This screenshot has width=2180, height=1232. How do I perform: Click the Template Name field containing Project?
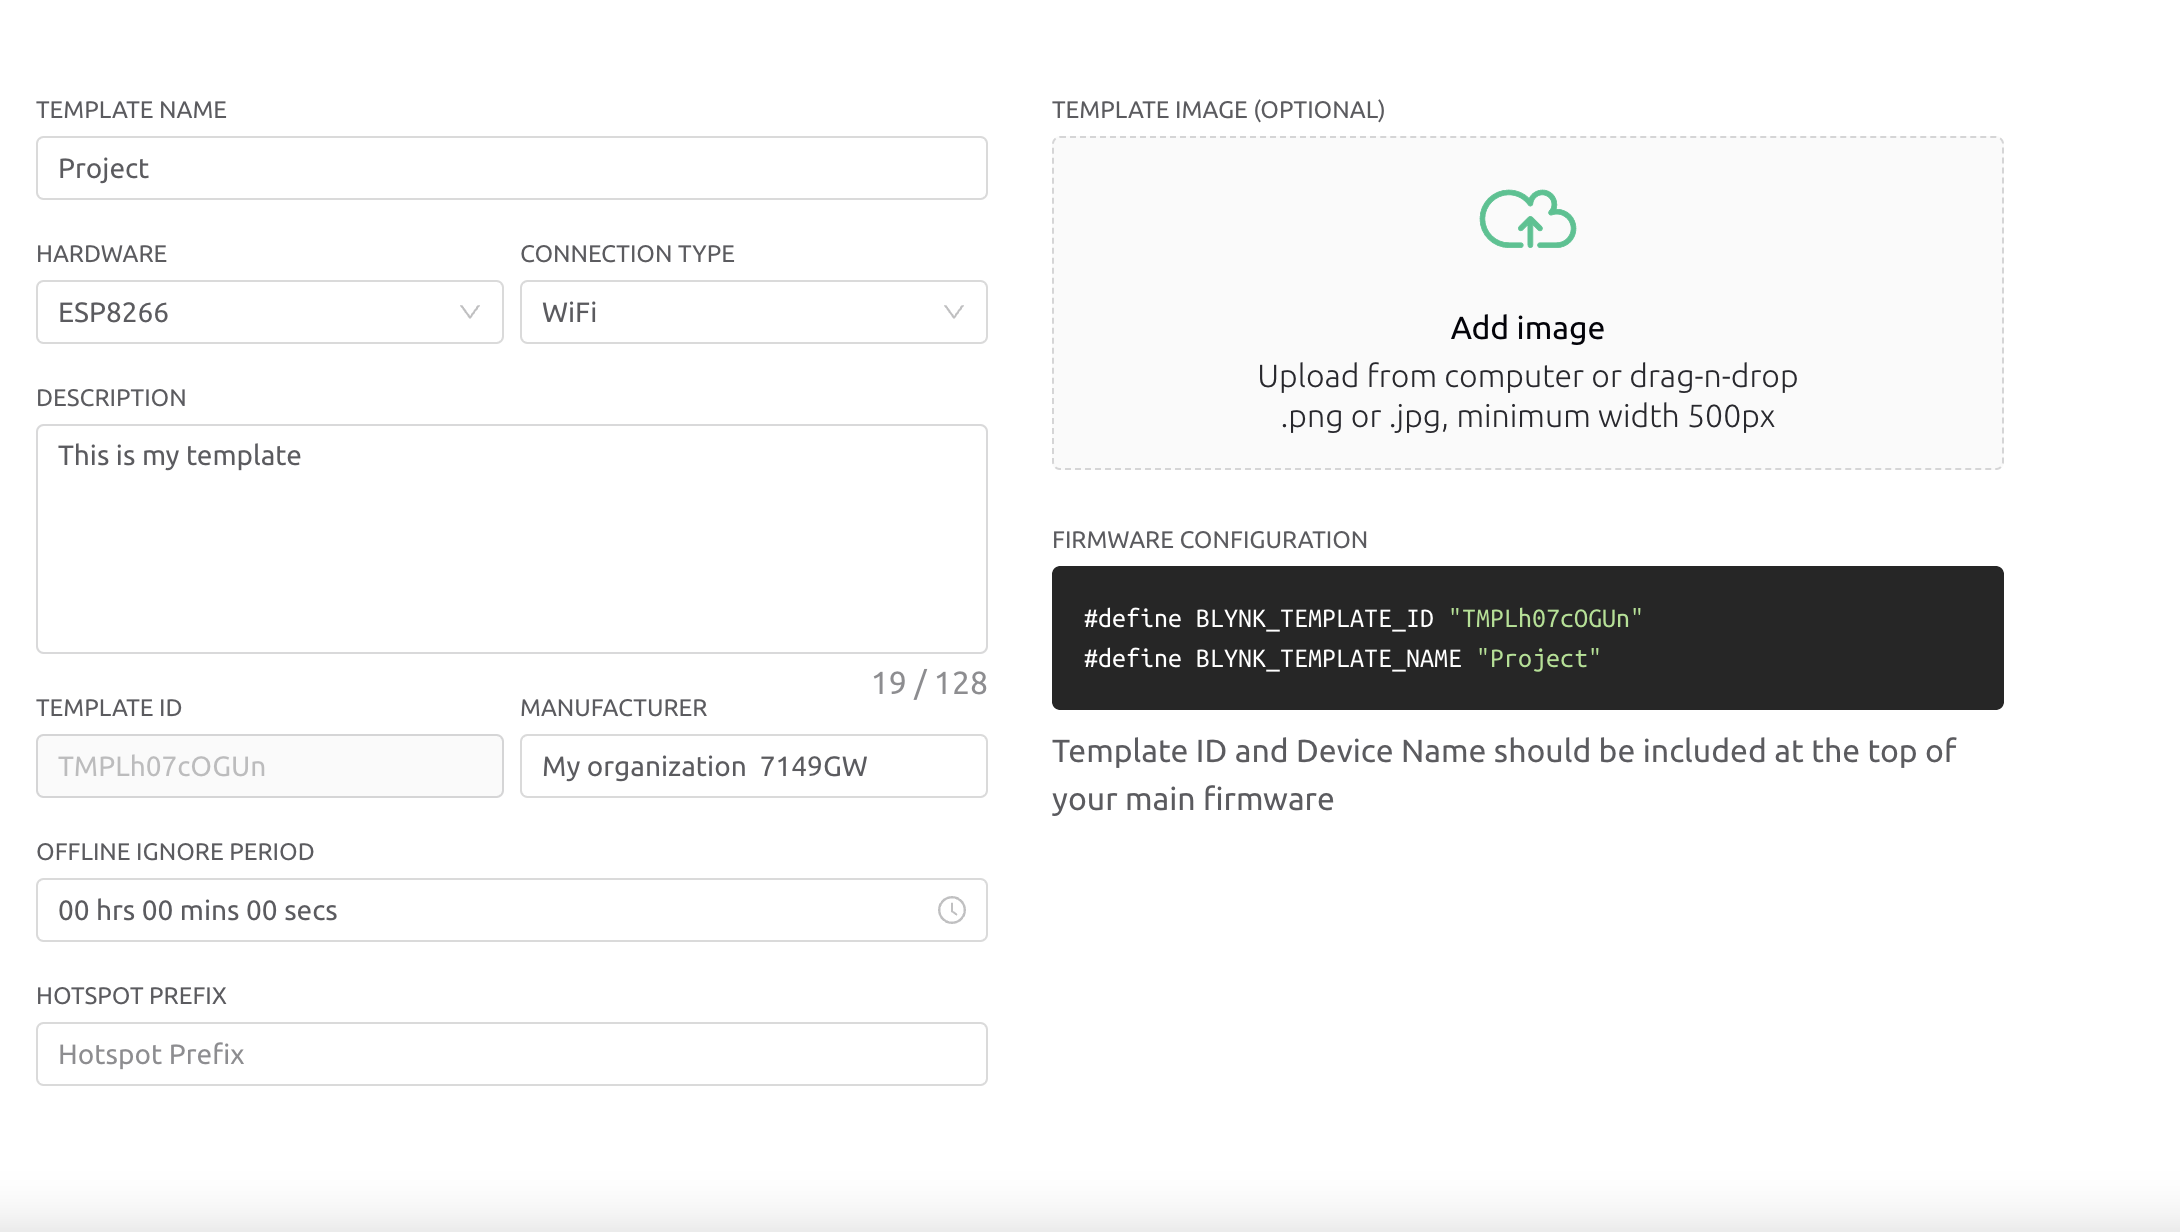coord(511,168)
